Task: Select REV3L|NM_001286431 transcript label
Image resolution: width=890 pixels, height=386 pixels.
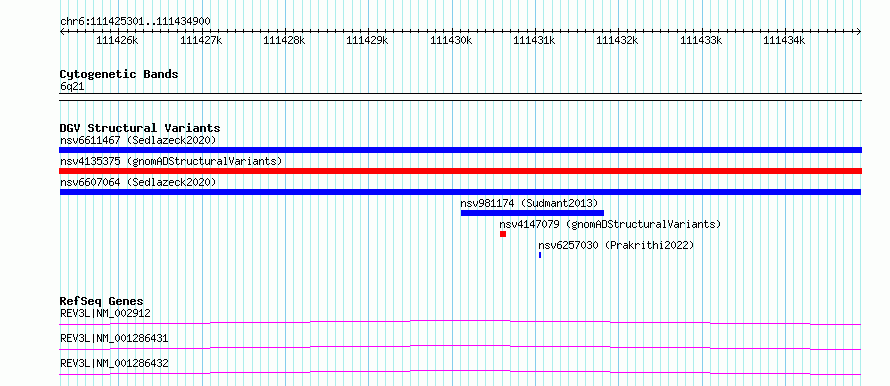Action: (x=114, y=339)
